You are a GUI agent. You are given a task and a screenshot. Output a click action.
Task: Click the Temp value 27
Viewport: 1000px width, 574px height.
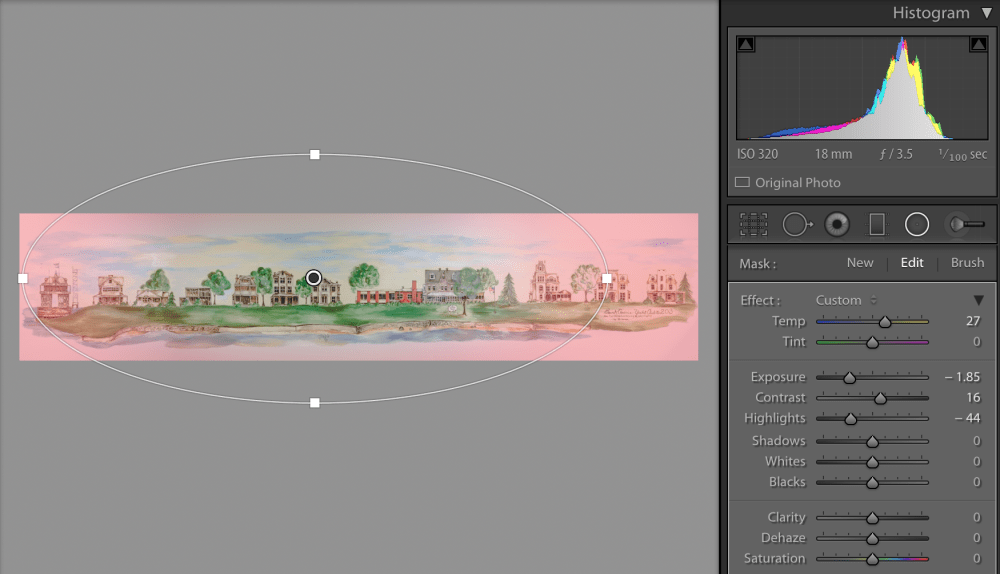[x=973, y=321]
